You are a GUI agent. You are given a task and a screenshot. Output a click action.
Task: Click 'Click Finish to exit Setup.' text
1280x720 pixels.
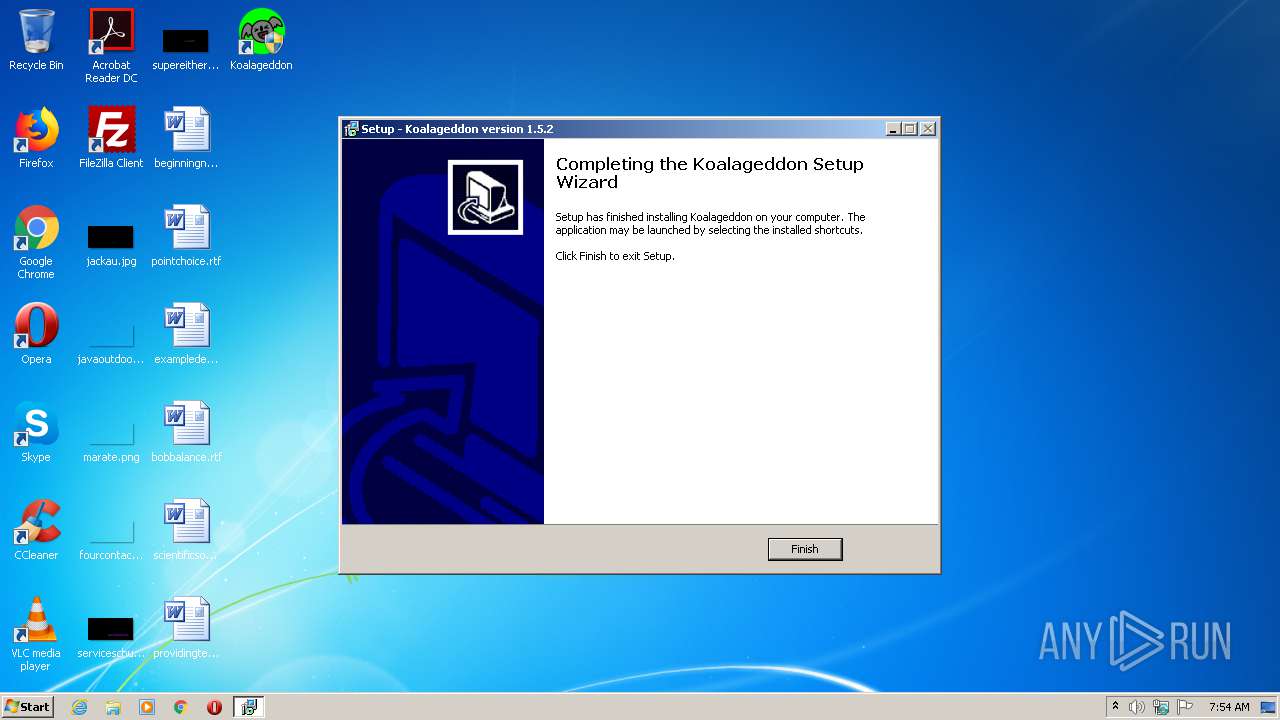615,256
